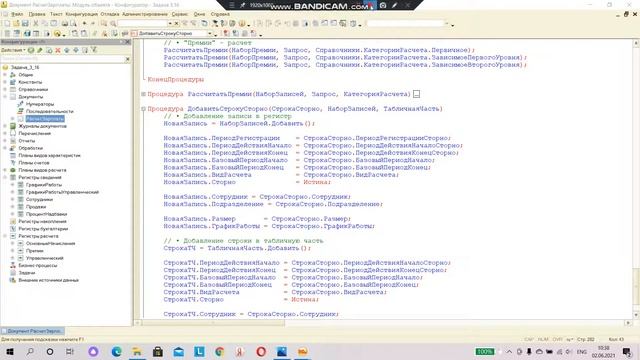Open the procedure list dropdown ДобавитьСтрокуСторно
This screenshot has width=640, height=360.
pos(210,33)
